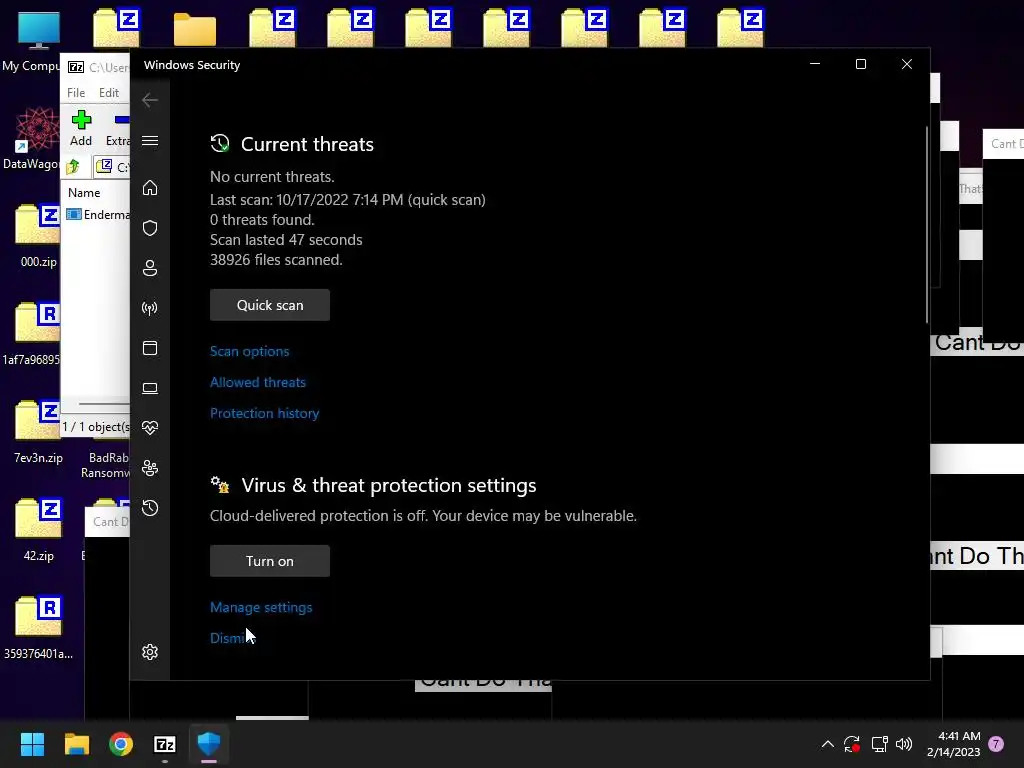Switch to 7-Zip in taskbar
Image resolution: width=1024 pixels, height=768 pixels.
165,744
